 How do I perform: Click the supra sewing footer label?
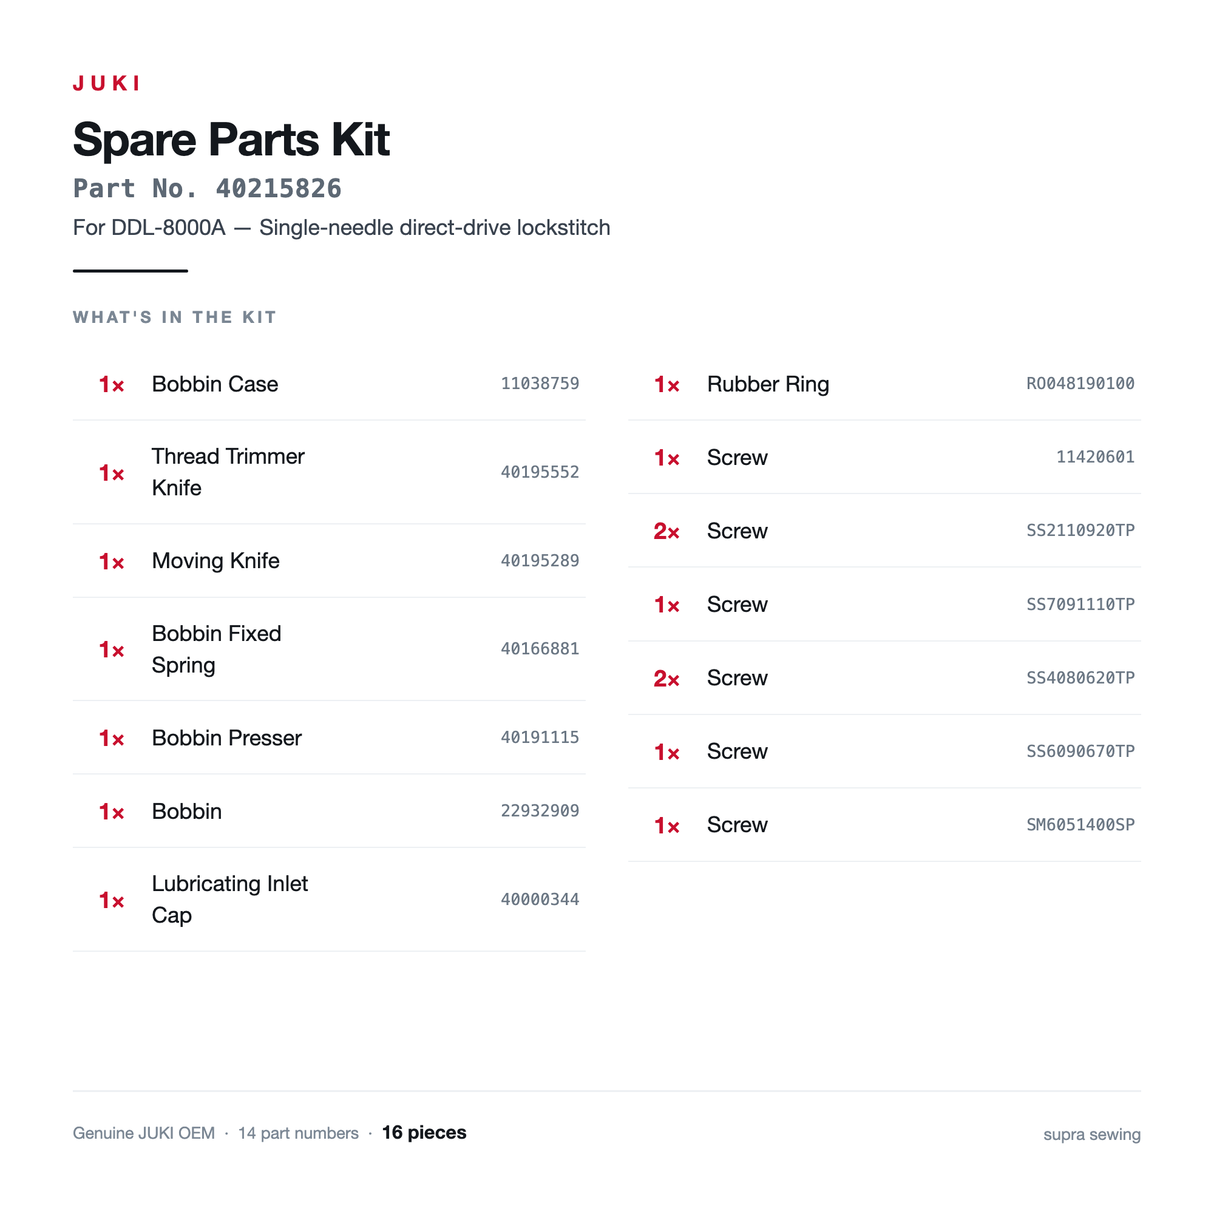point(1092,1135)
